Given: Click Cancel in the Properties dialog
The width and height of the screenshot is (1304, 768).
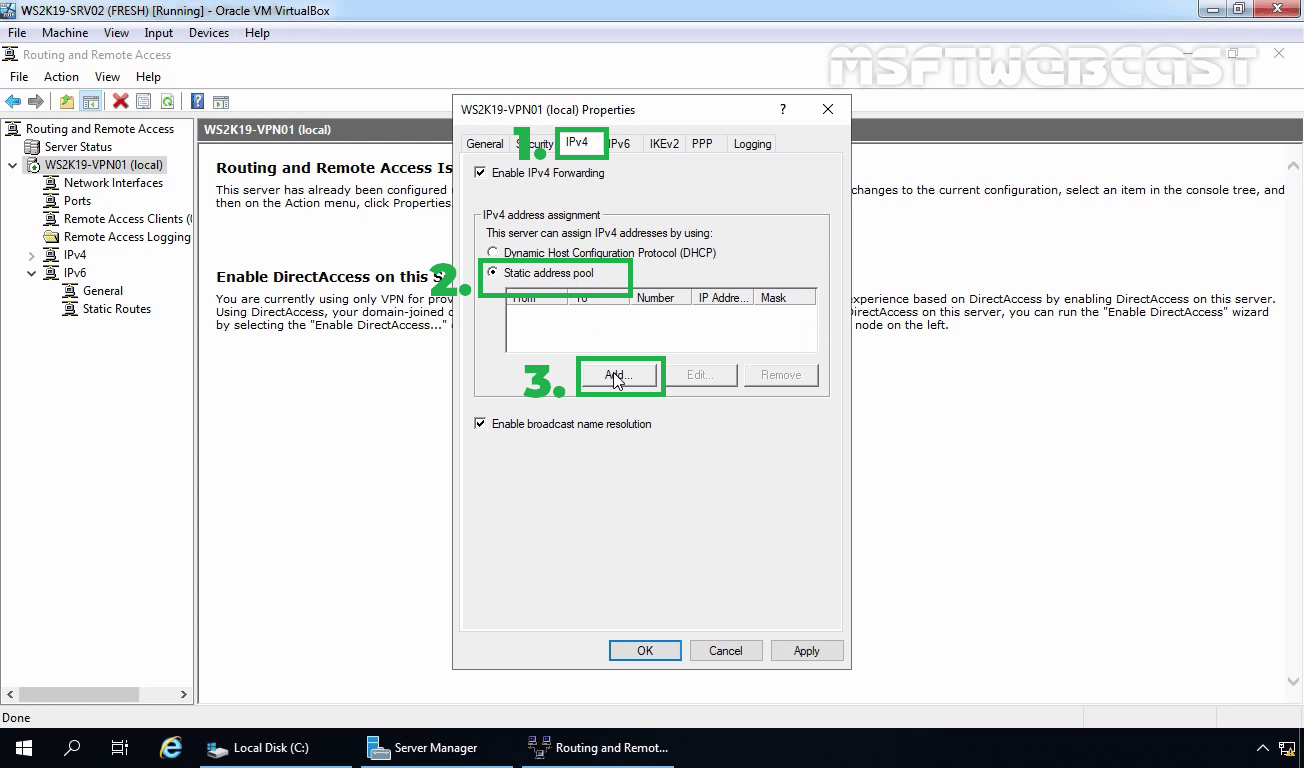Looking at the screenshot, I should point(726,650).
